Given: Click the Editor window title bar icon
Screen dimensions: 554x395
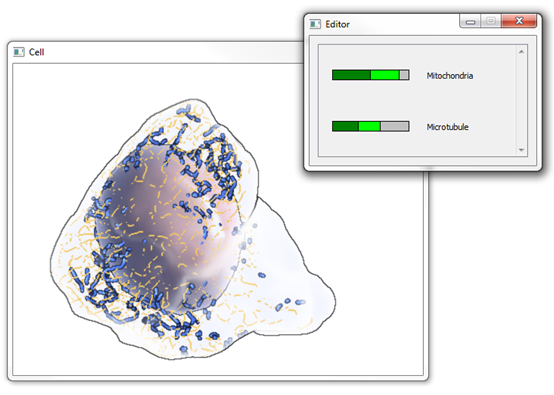Looking at the screenshot, I should pos(315,24).
